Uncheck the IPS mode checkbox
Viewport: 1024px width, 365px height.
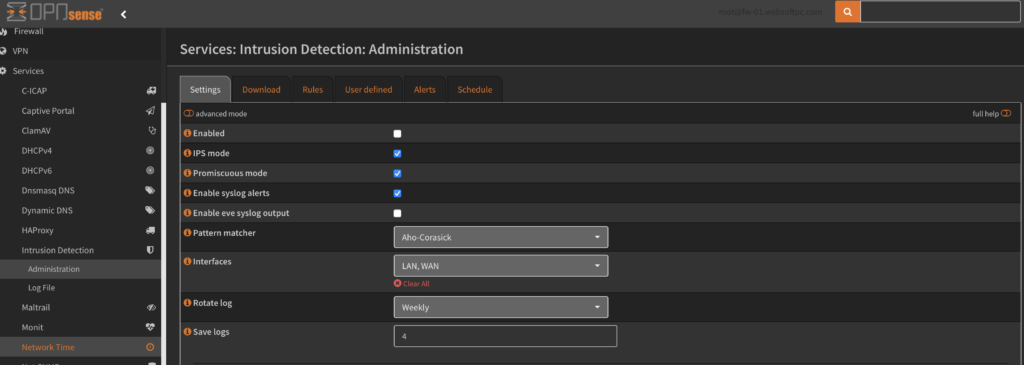click(x=398, y=154)
